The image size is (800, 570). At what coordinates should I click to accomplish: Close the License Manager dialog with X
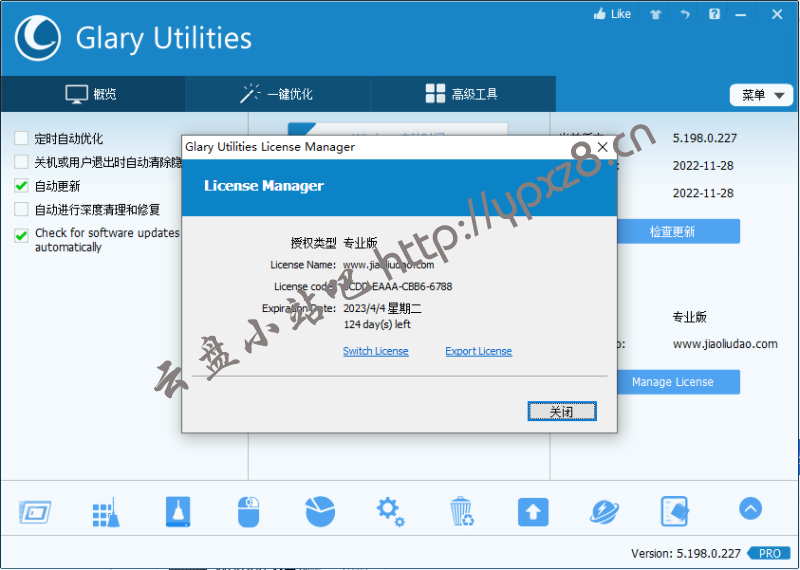pyautogui.click(x=602, y=147)
